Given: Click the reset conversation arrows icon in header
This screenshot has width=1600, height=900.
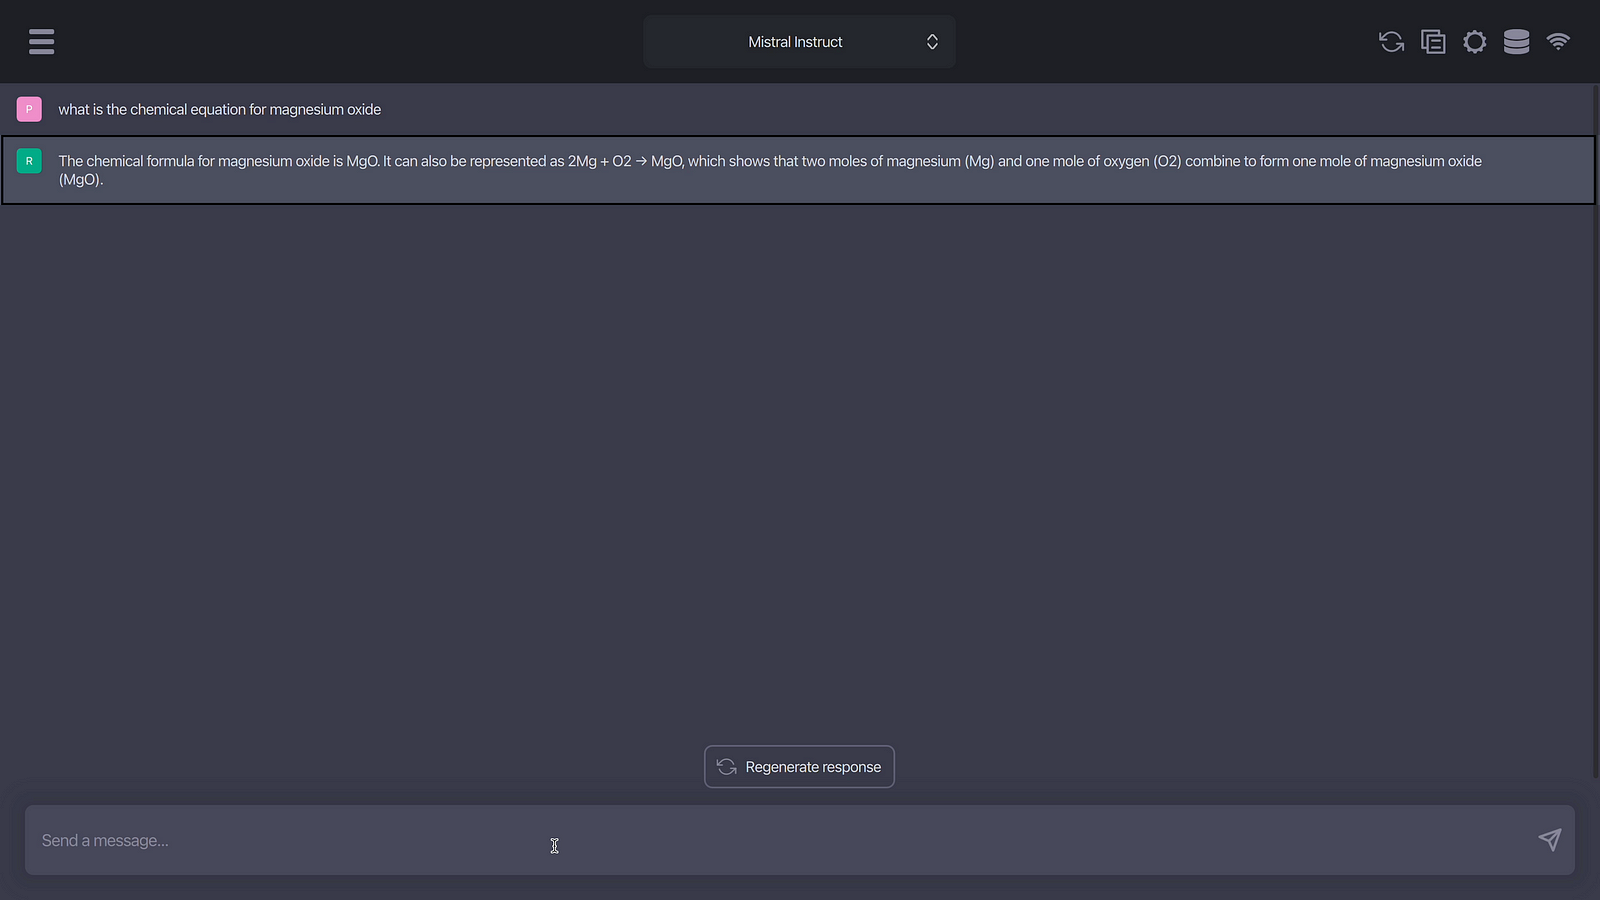Looking at the screenshot, I should click(x=1391, y=41).
